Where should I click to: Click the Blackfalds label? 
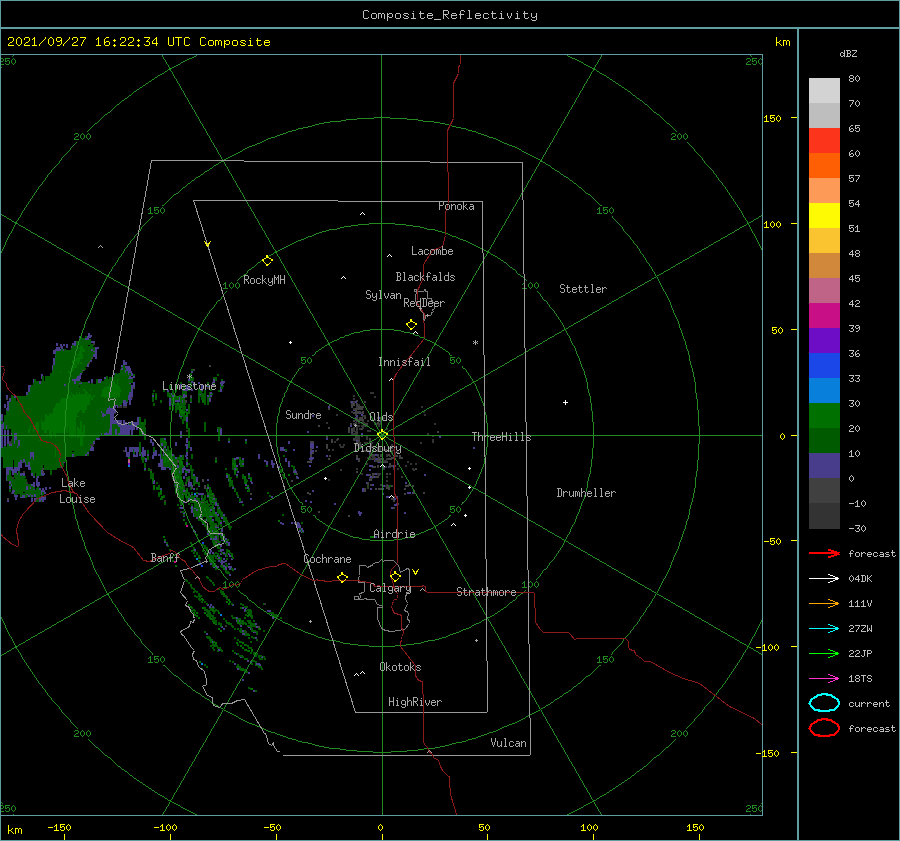coord(425,277)
